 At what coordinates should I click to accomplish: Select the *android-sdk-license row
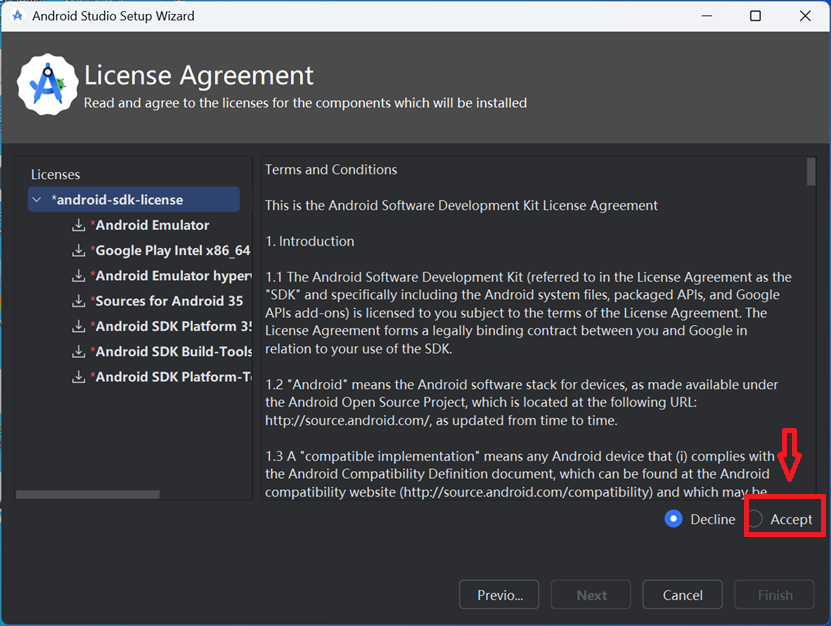point(134,200)
